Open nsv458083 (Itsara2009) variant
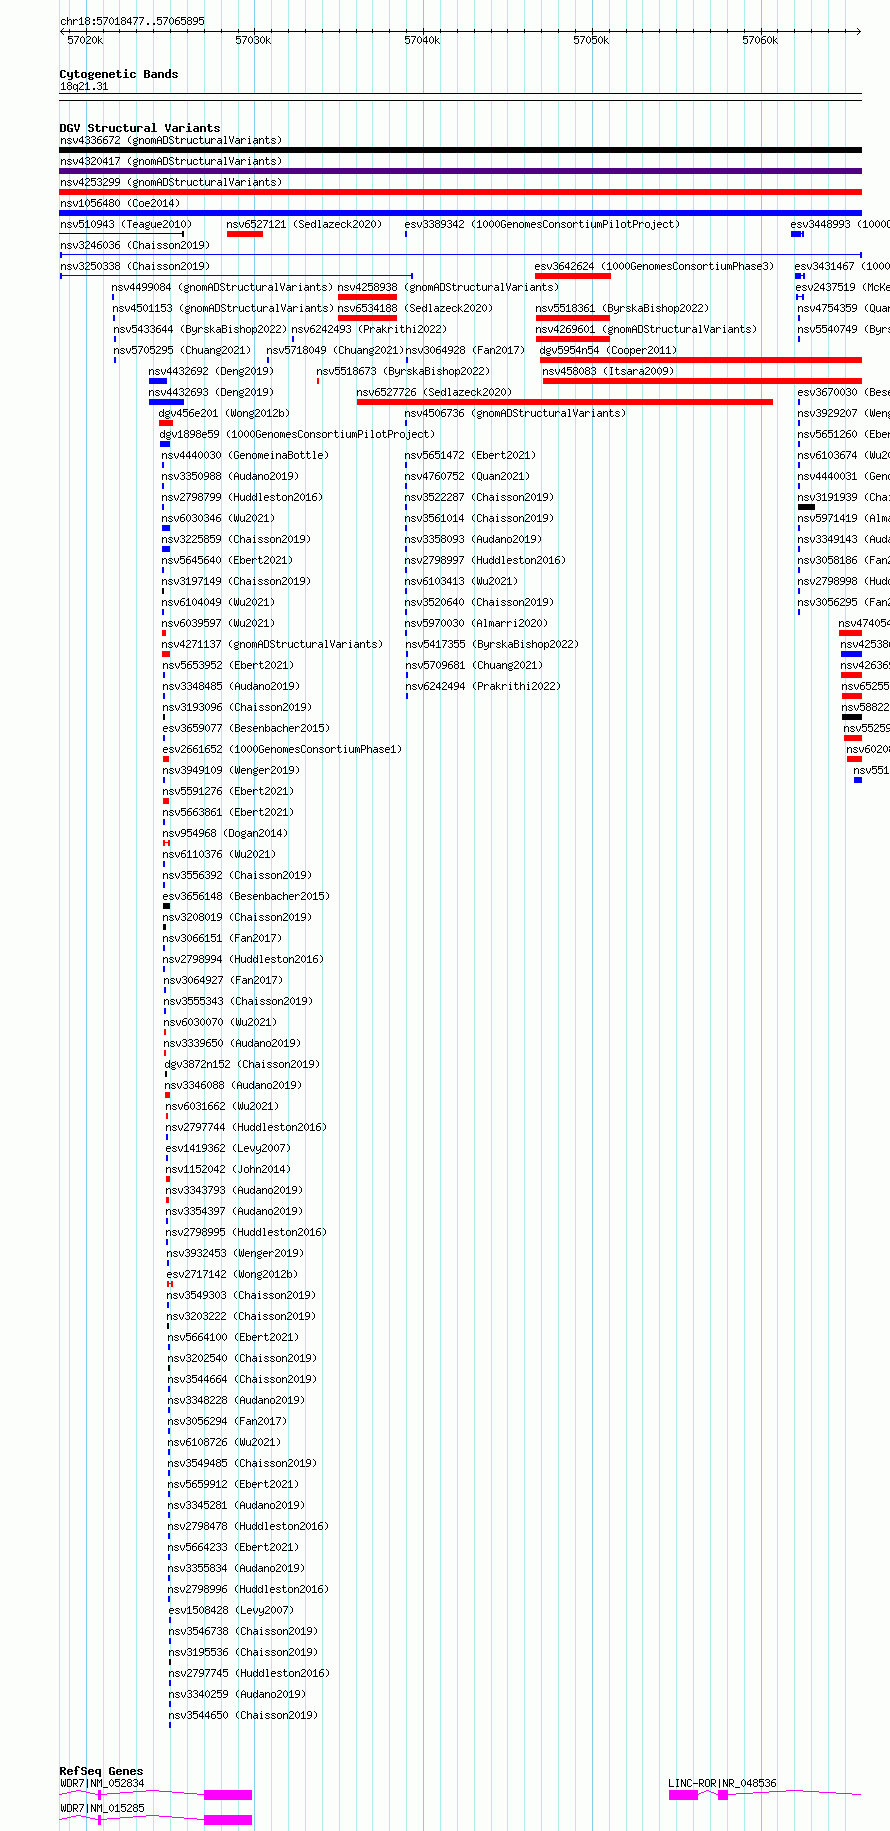The image size is (890, 1831). 608,371
